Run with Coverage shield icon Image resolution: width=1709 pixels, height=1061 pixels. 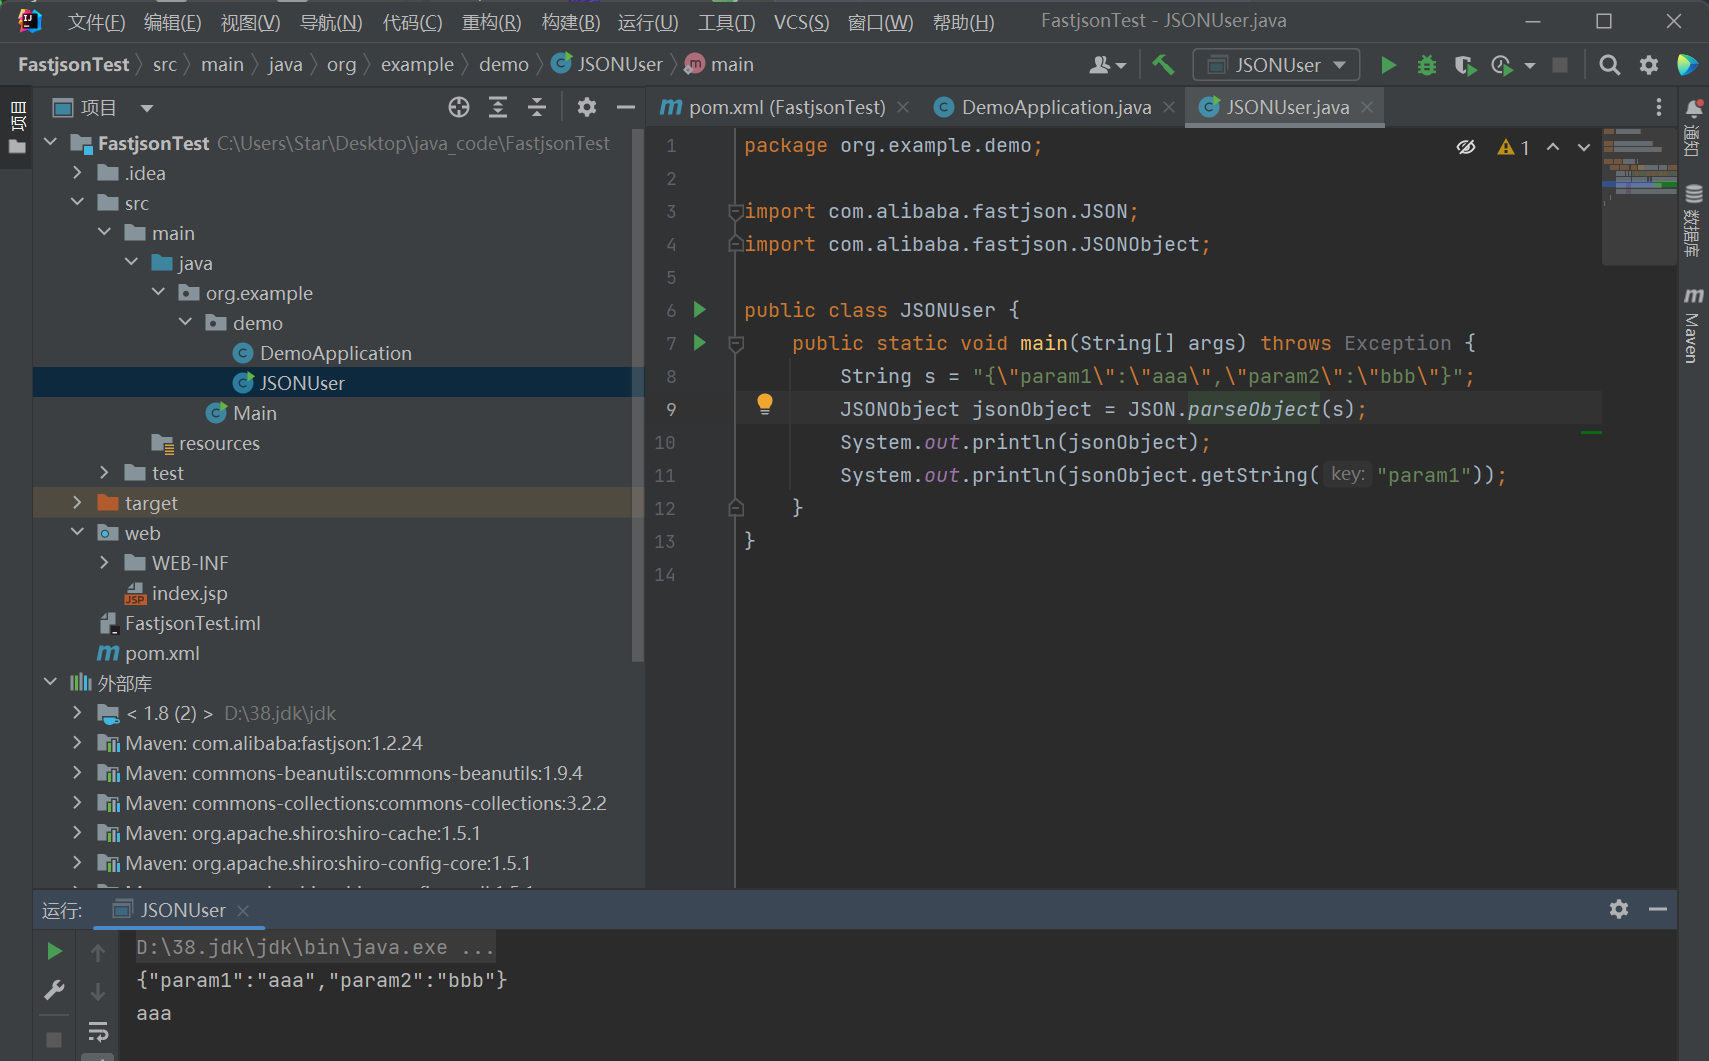(x=1464, y=65)
